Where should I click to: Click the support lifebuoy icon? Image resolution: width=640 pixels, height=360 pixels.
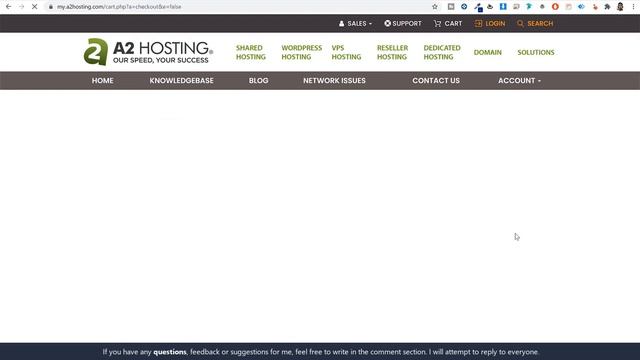click(x=387, y=23)
